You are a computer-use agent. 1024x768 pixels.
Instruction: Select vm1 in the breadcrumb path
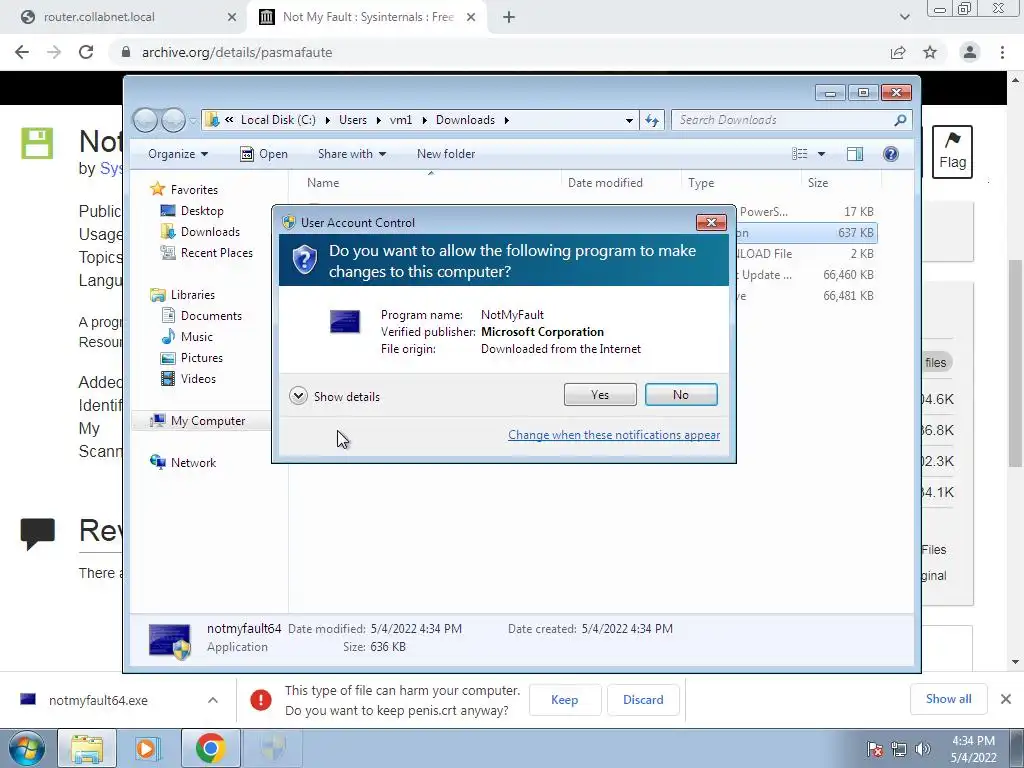click(x=401, y=120)
